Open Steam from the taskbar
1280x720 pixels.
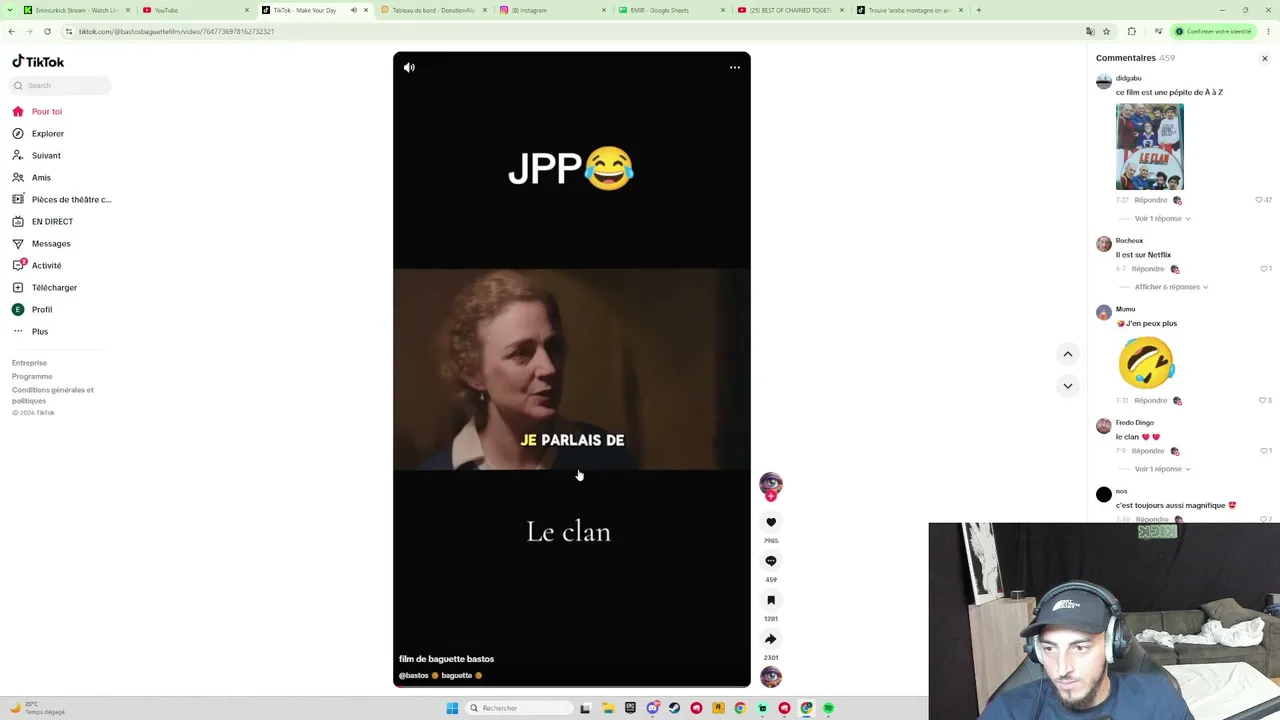click(x=674, y=708)
